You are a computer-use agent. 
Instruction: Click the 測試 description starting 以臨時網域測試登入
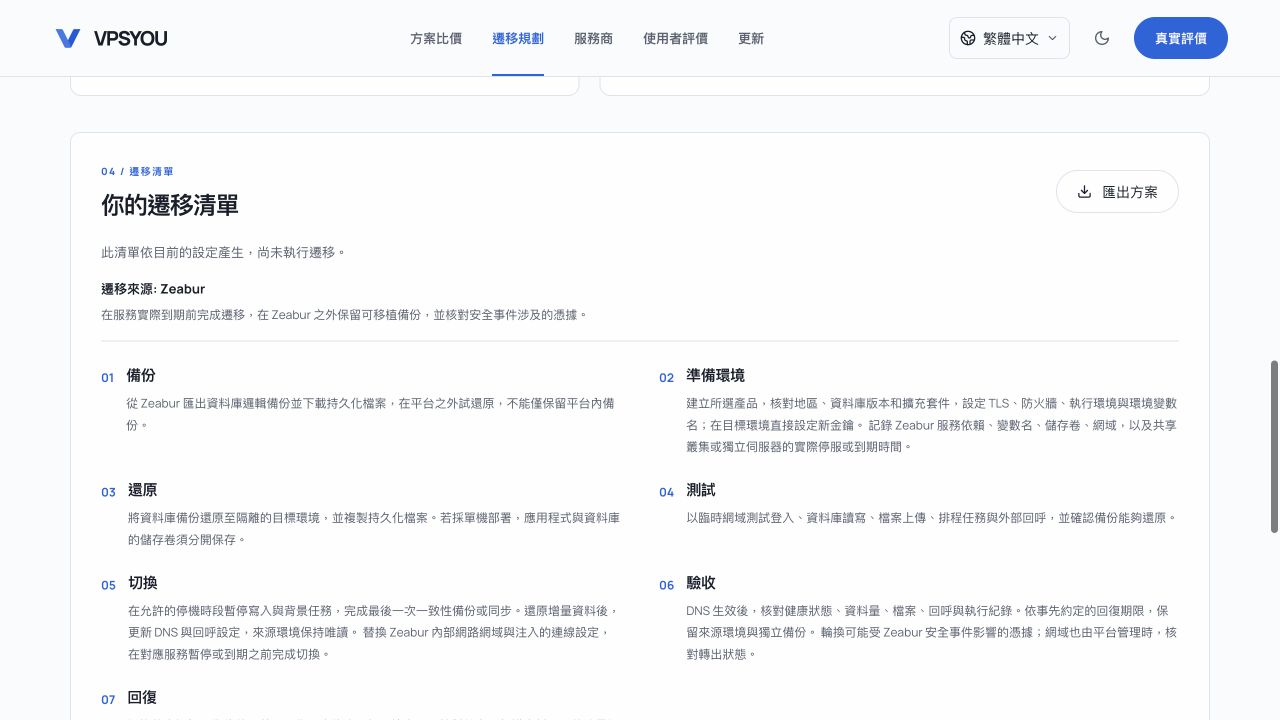(x=931, y=518)
